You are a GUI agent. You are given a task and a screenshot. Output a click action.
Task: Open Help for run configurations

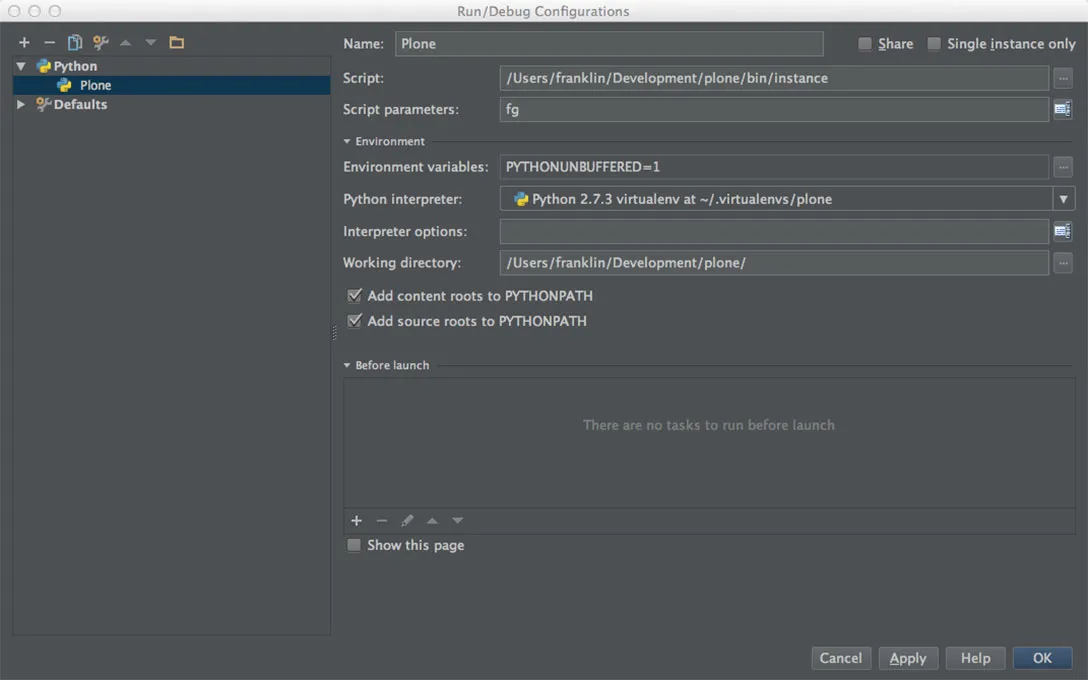click(975, 658)
